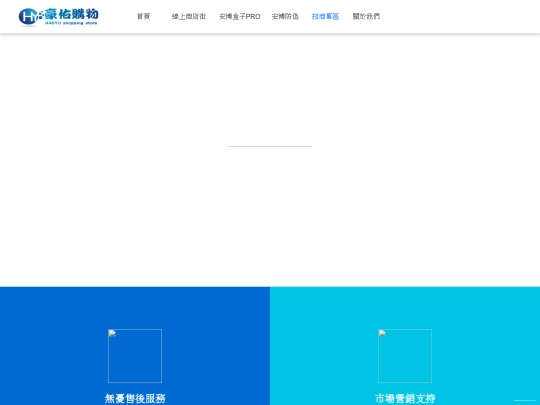Select the 市場營銷支持 heading text
Image resolution: width=540 pixels, height=405 pixels.
point(405,398)
